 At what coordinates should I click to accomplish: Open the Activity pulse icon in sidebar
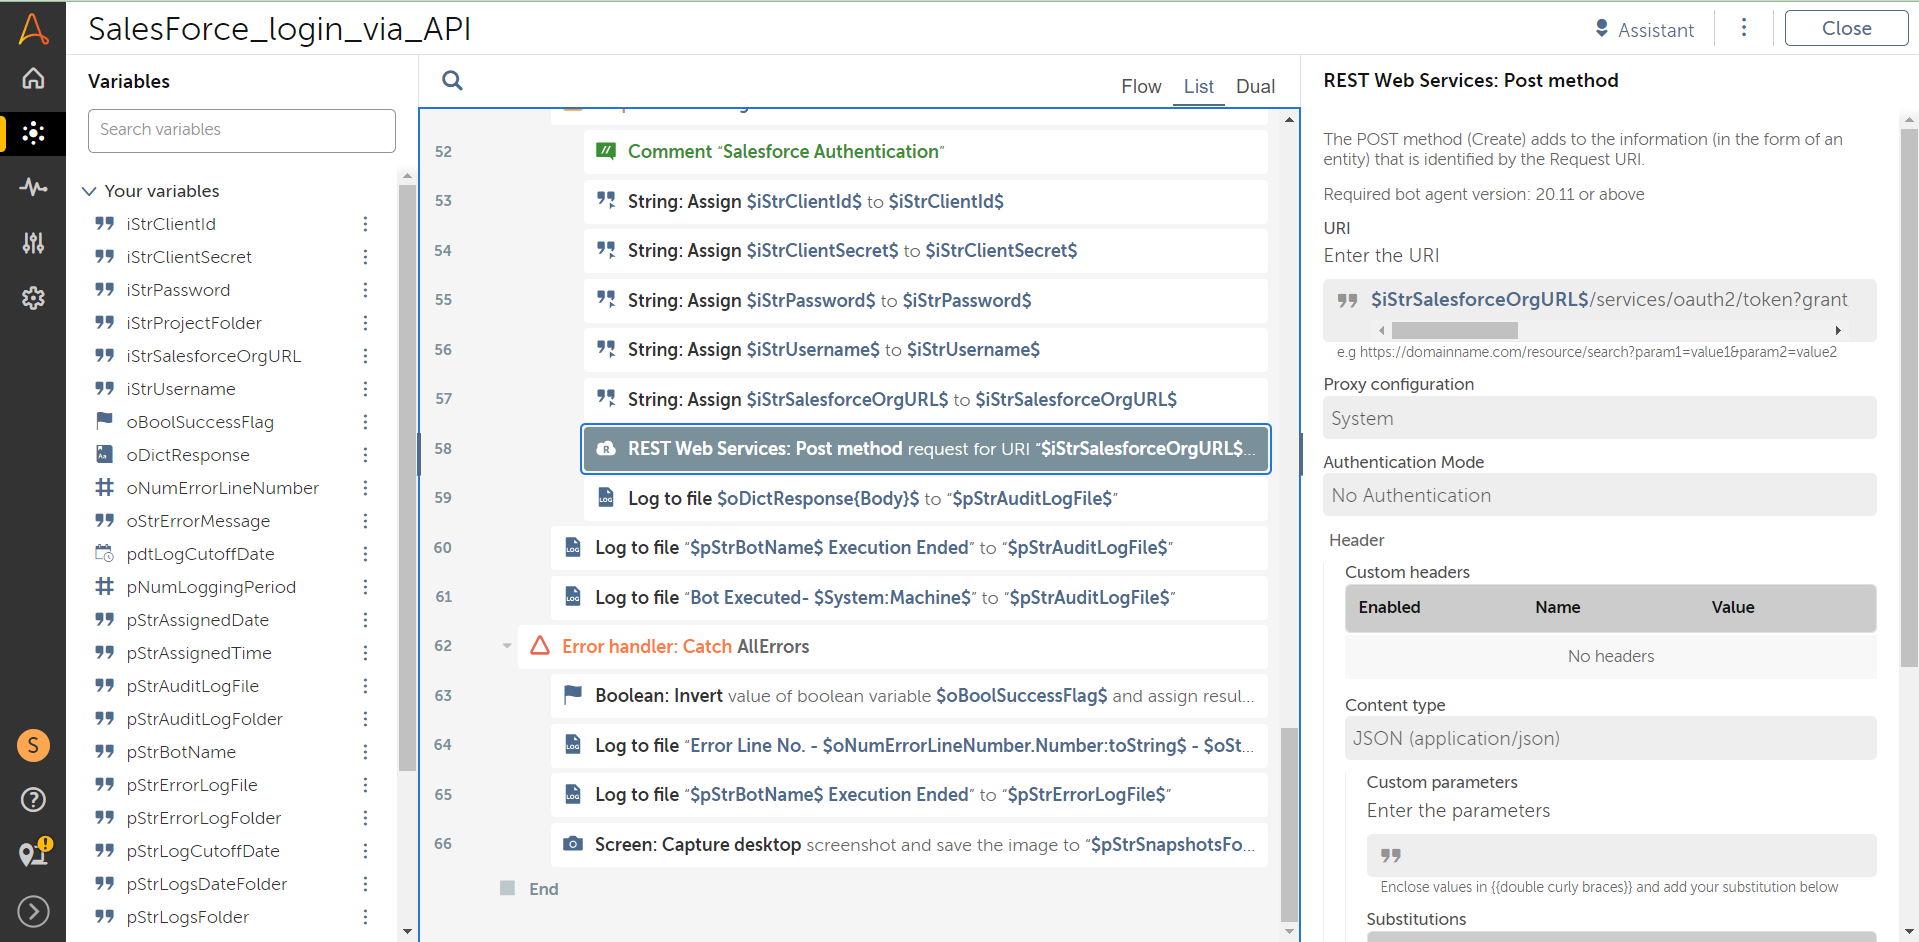[33, 187]
